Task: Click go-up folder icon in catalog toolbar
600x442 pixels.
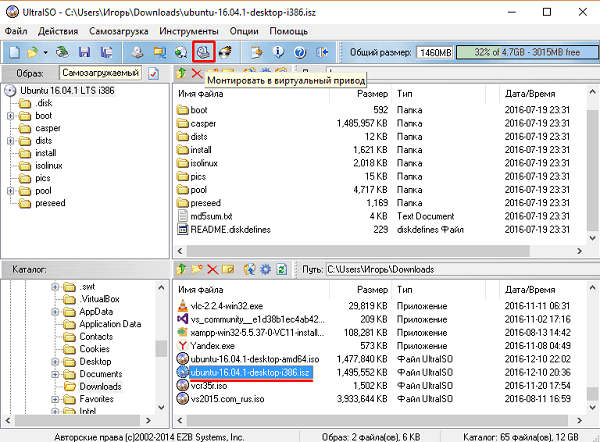Action: [x=181, y=269]
